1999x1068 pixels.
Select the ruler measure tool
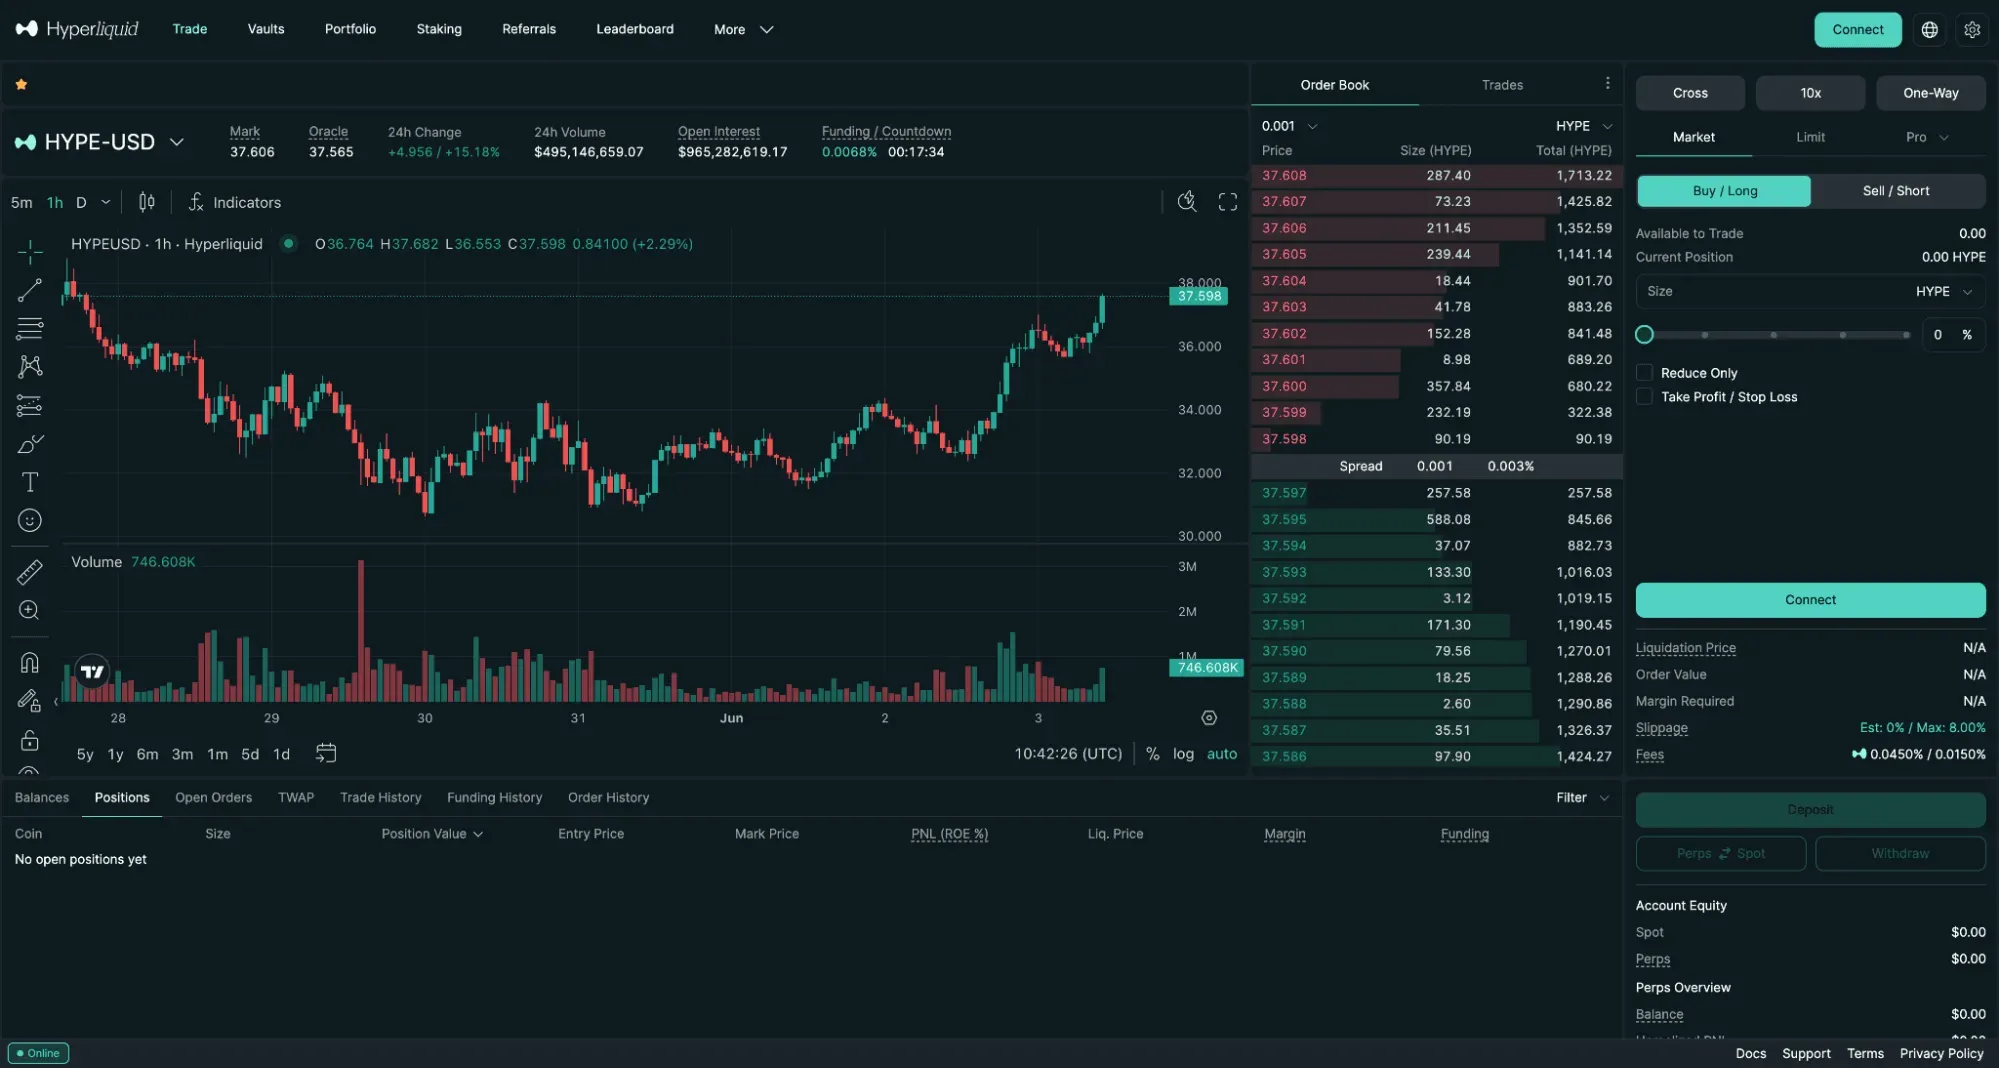coord(30,572)
